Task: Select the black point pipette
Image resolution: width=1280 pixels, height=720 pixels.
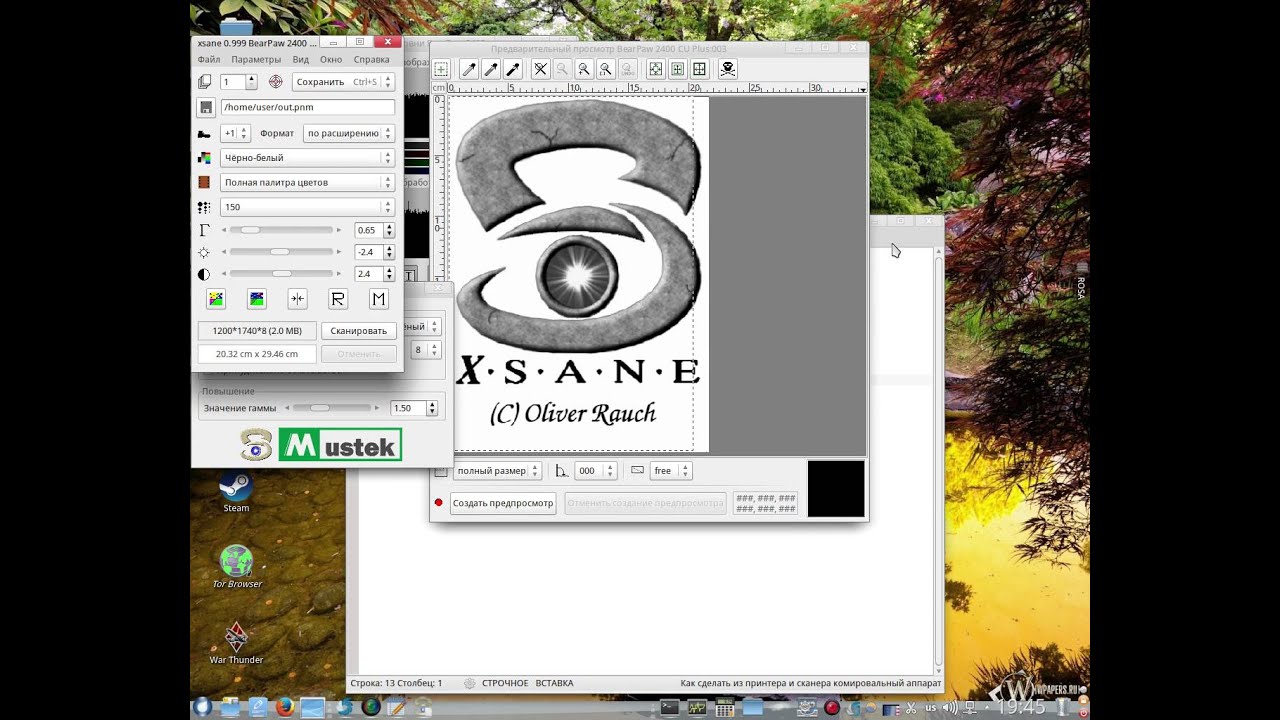Action: click(514, 69)
